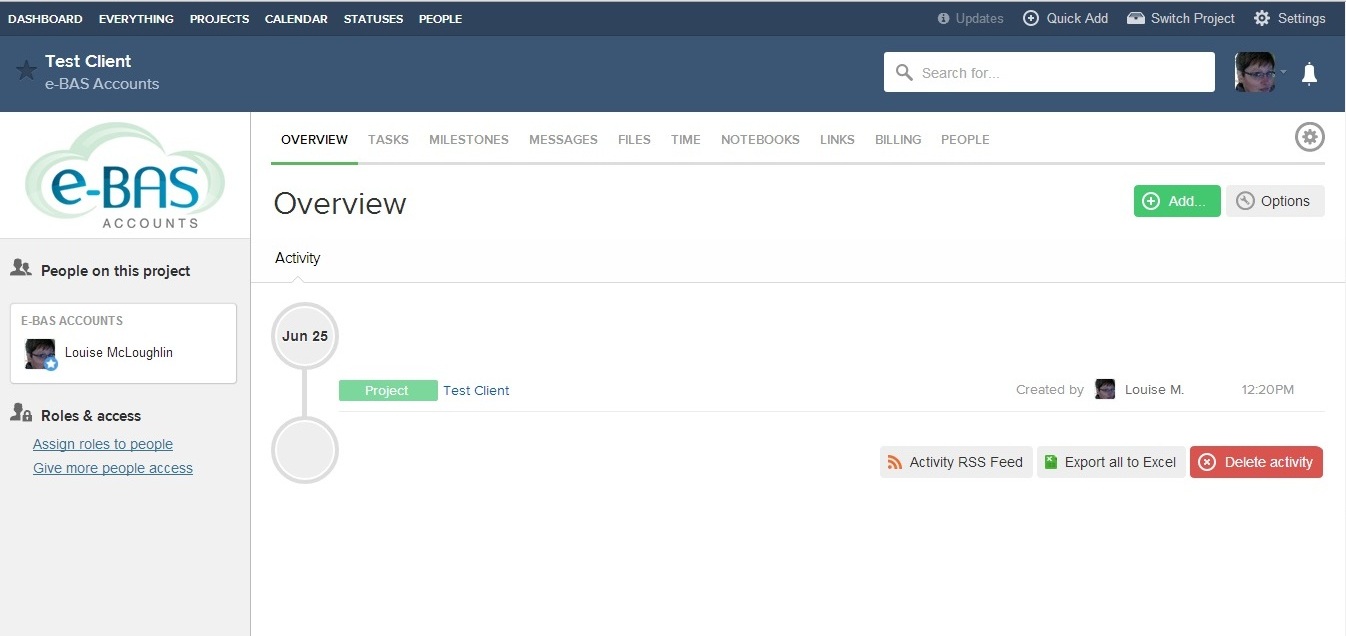Click the green Project label tag

pos(388,391)
